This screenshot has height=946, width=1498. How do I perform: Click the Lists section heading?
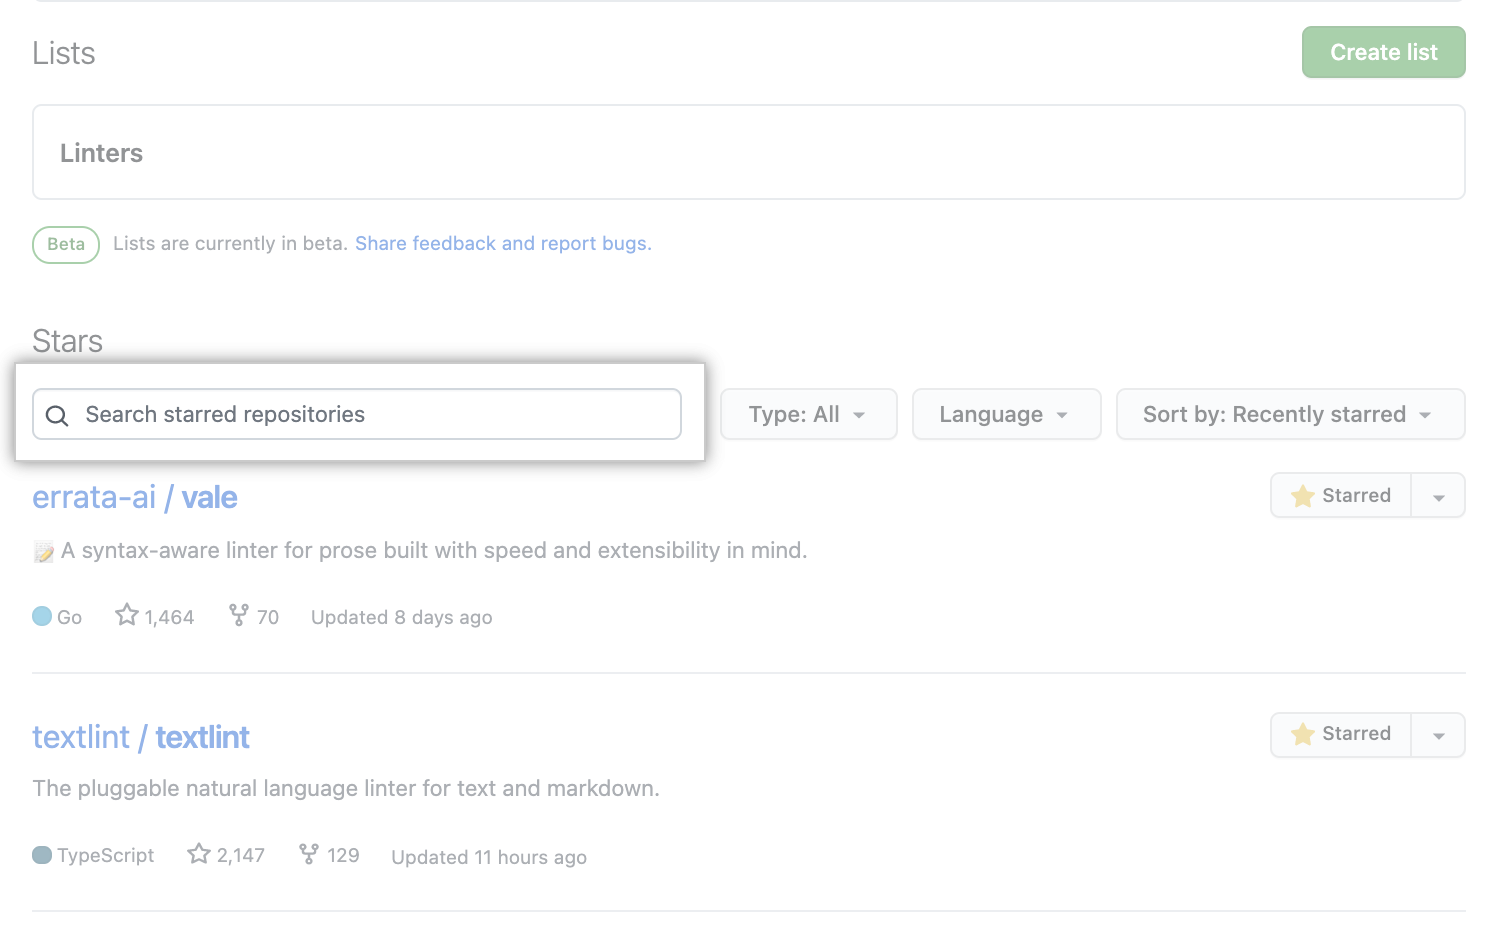tap(64, 53)
